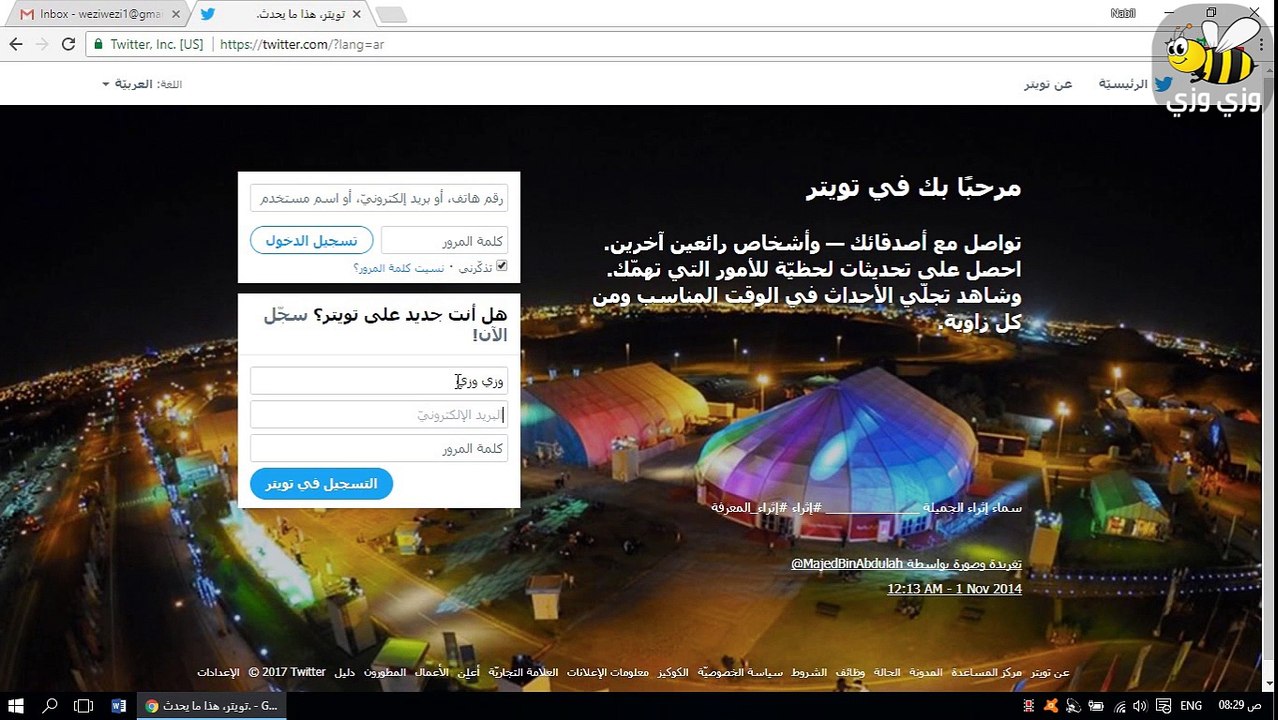Screen dimensions: 1278x720
Task: Click the التسجيل في تويتر signup button
Action: [x=321, y=484]
